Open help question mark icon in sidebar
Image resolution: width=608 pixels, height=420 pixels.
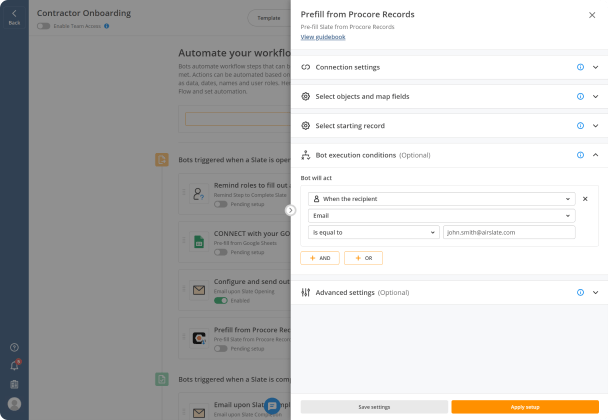[x=14, y=347]
